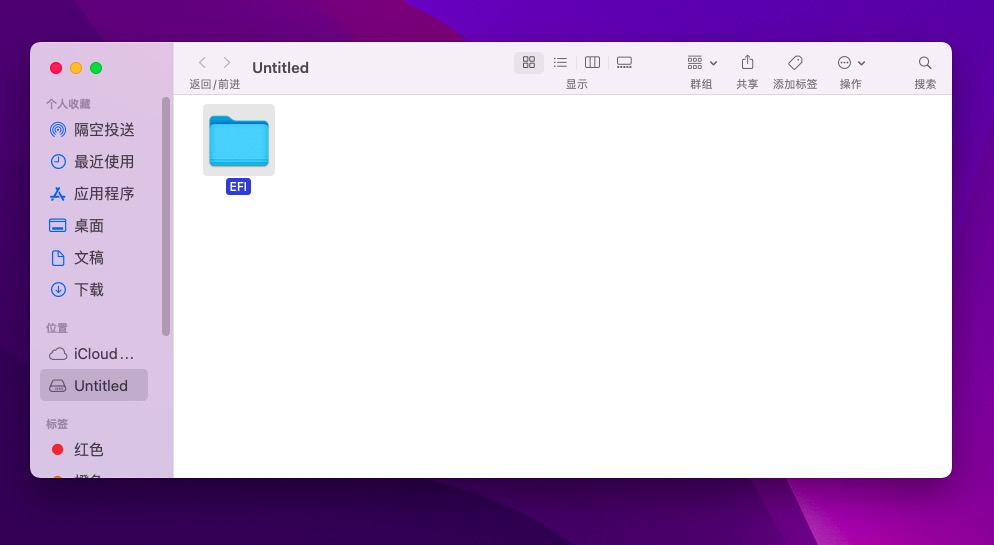Switch to gallery view
Screen dimensions: 994x545
pyautogui.click(x=624, y=62)
